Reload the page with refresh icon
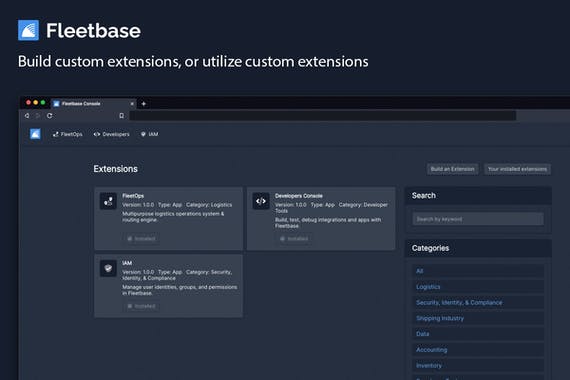Viewport: 570px width, 380px height. click(49, 116)
